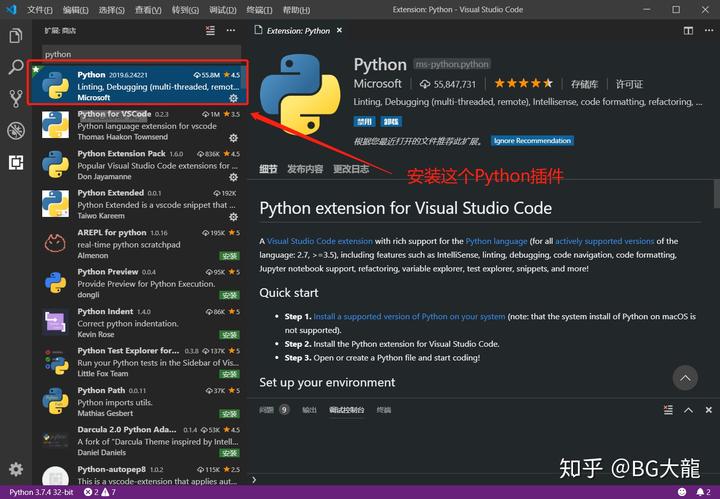
Task: Switch to the 输出 output panel tab
Action: pos(309,410)
